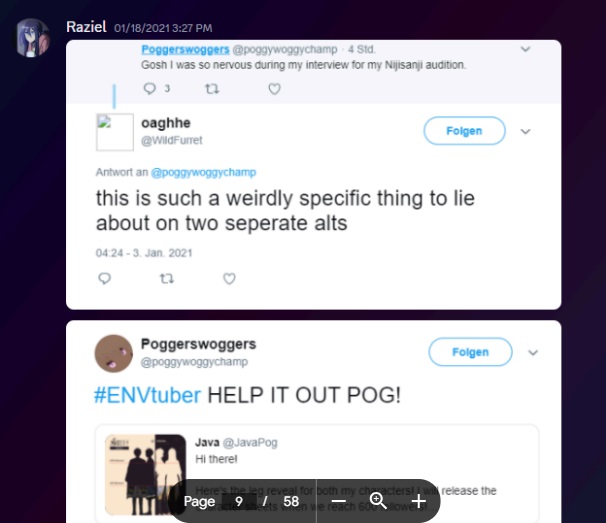Follow Poggerswoggers with the Folgen button
Screen dimensions: 606x523
point(470,352)
